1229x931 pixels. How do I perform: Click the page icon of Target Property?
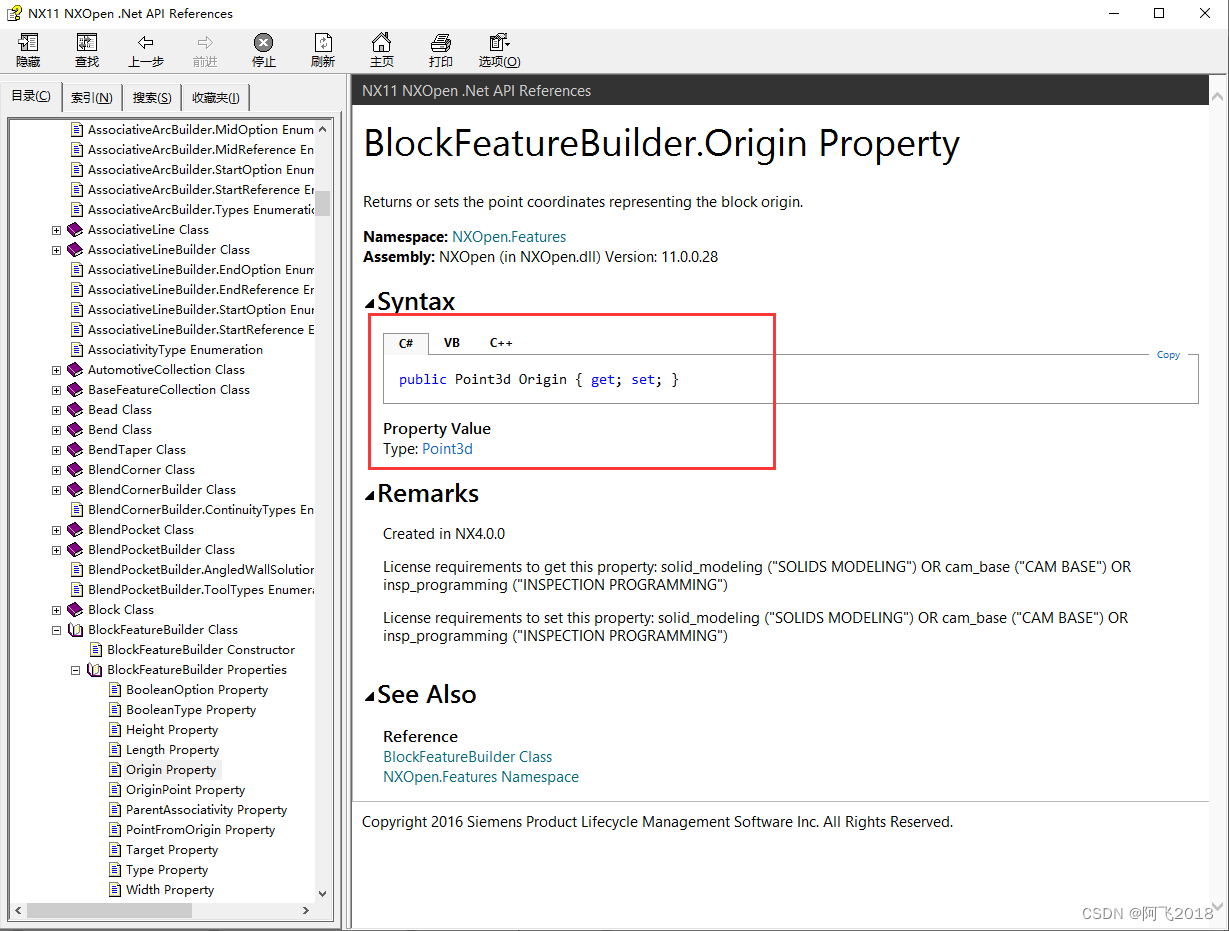(116, 850)
